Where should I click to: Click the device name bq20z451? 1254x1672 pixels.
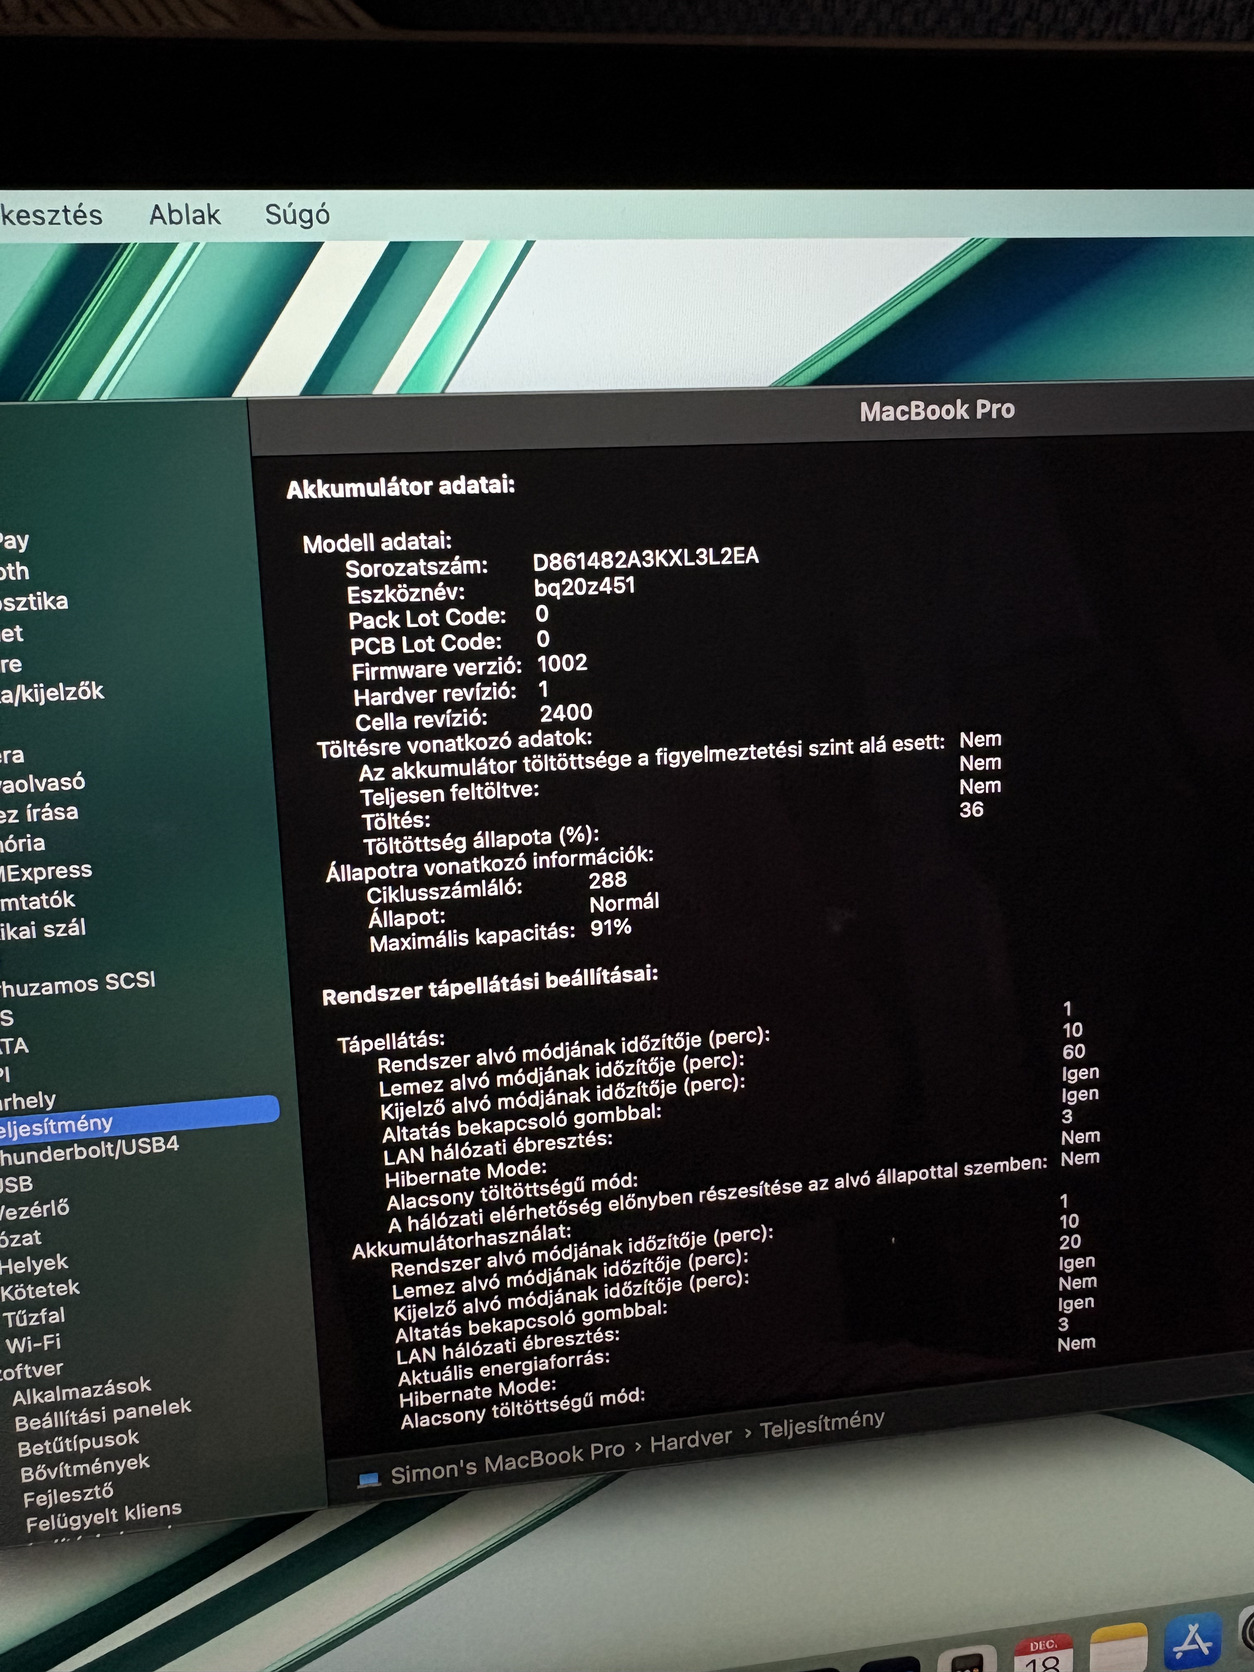click(585, 586)
